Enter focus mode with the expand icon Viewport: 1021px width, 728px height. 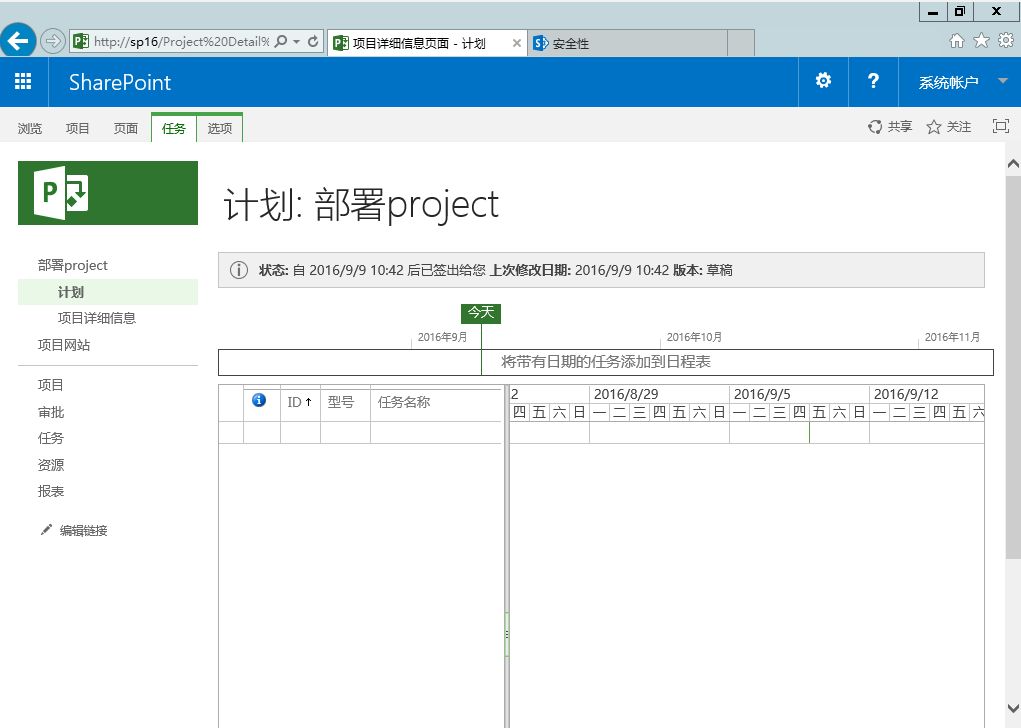click(x=1000, y=126)
